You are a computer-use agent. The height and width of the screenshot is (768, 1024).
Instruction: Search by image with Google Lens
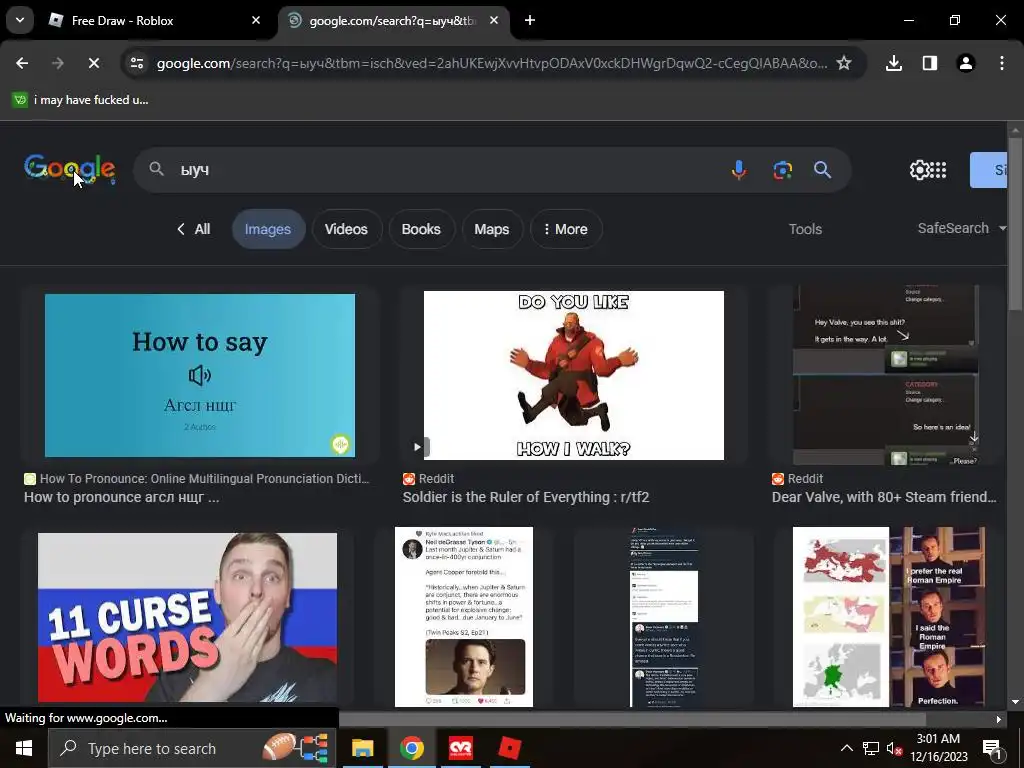point(782,170)
